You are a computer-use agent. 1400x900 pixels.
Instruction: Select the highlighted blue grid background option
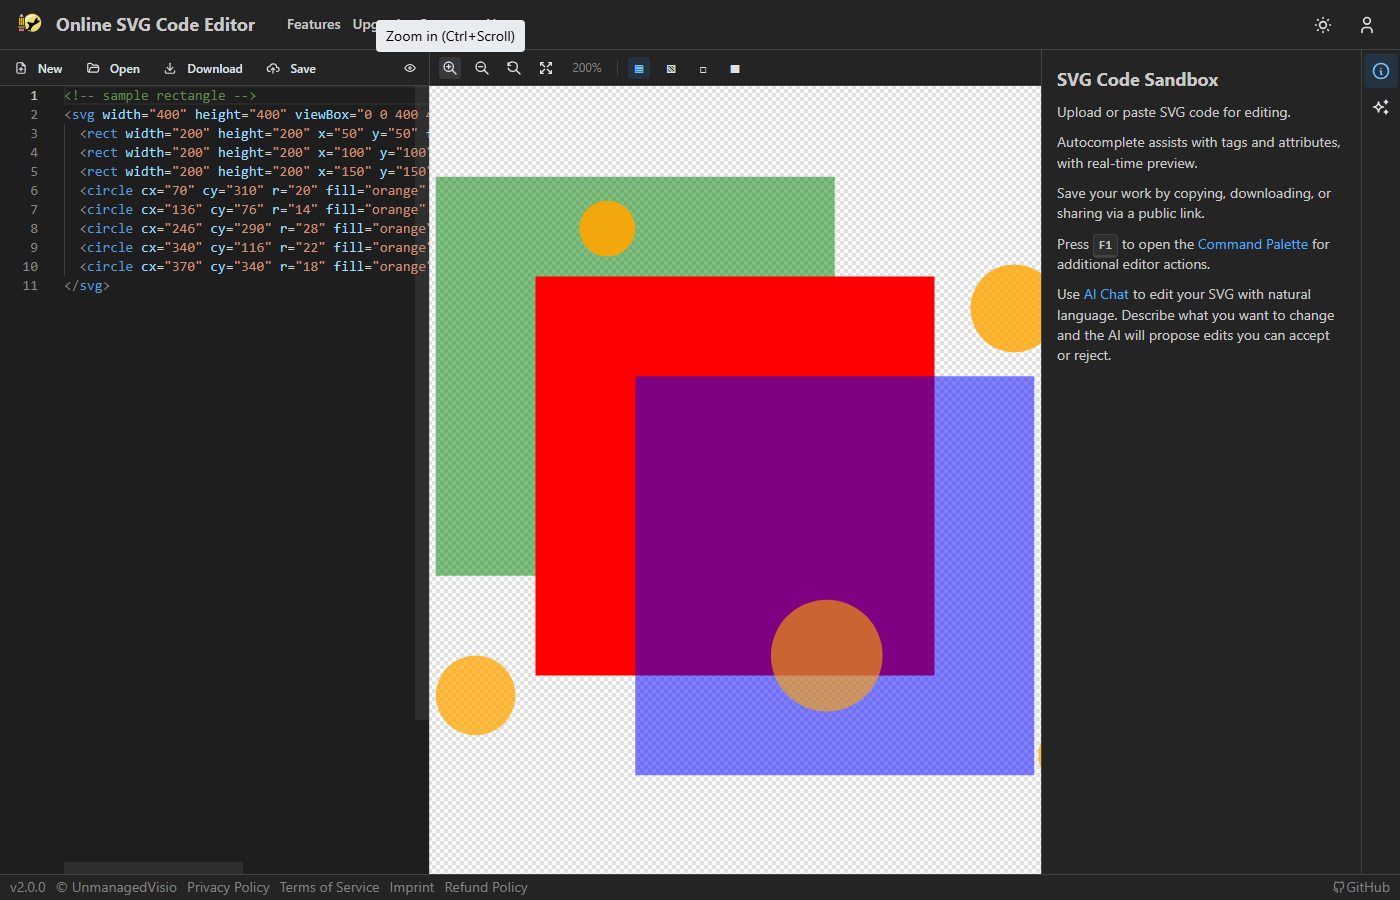tap(639, 69)
